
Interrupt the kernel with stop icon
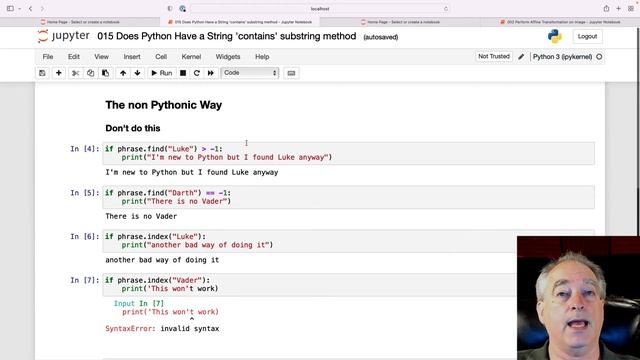183,73
